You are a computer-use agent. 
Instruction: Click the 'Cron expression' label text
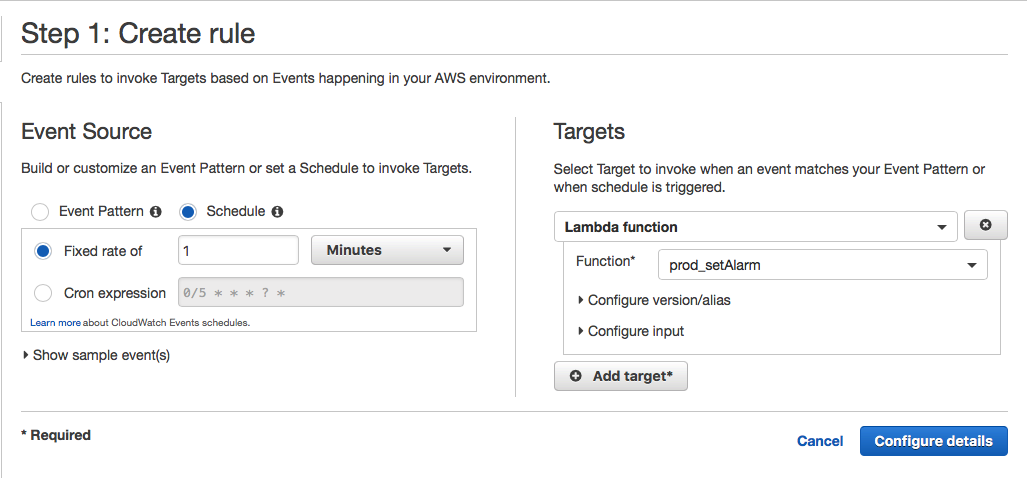[115, 293]
